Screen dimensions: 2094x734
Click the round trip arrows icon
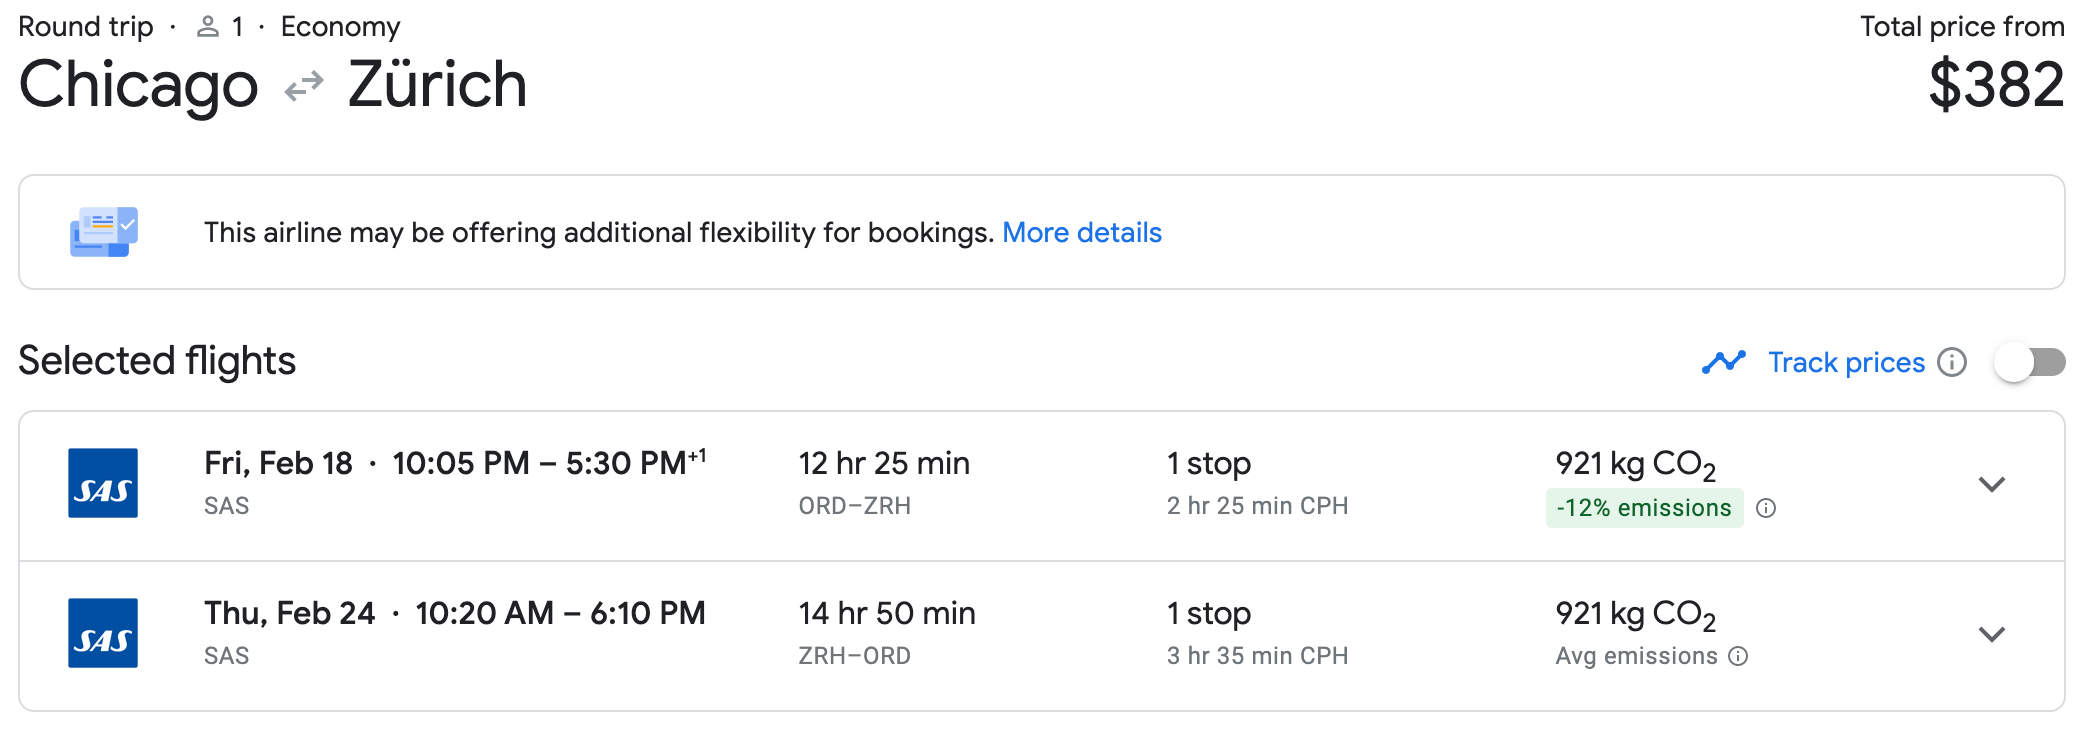point(304,86)
